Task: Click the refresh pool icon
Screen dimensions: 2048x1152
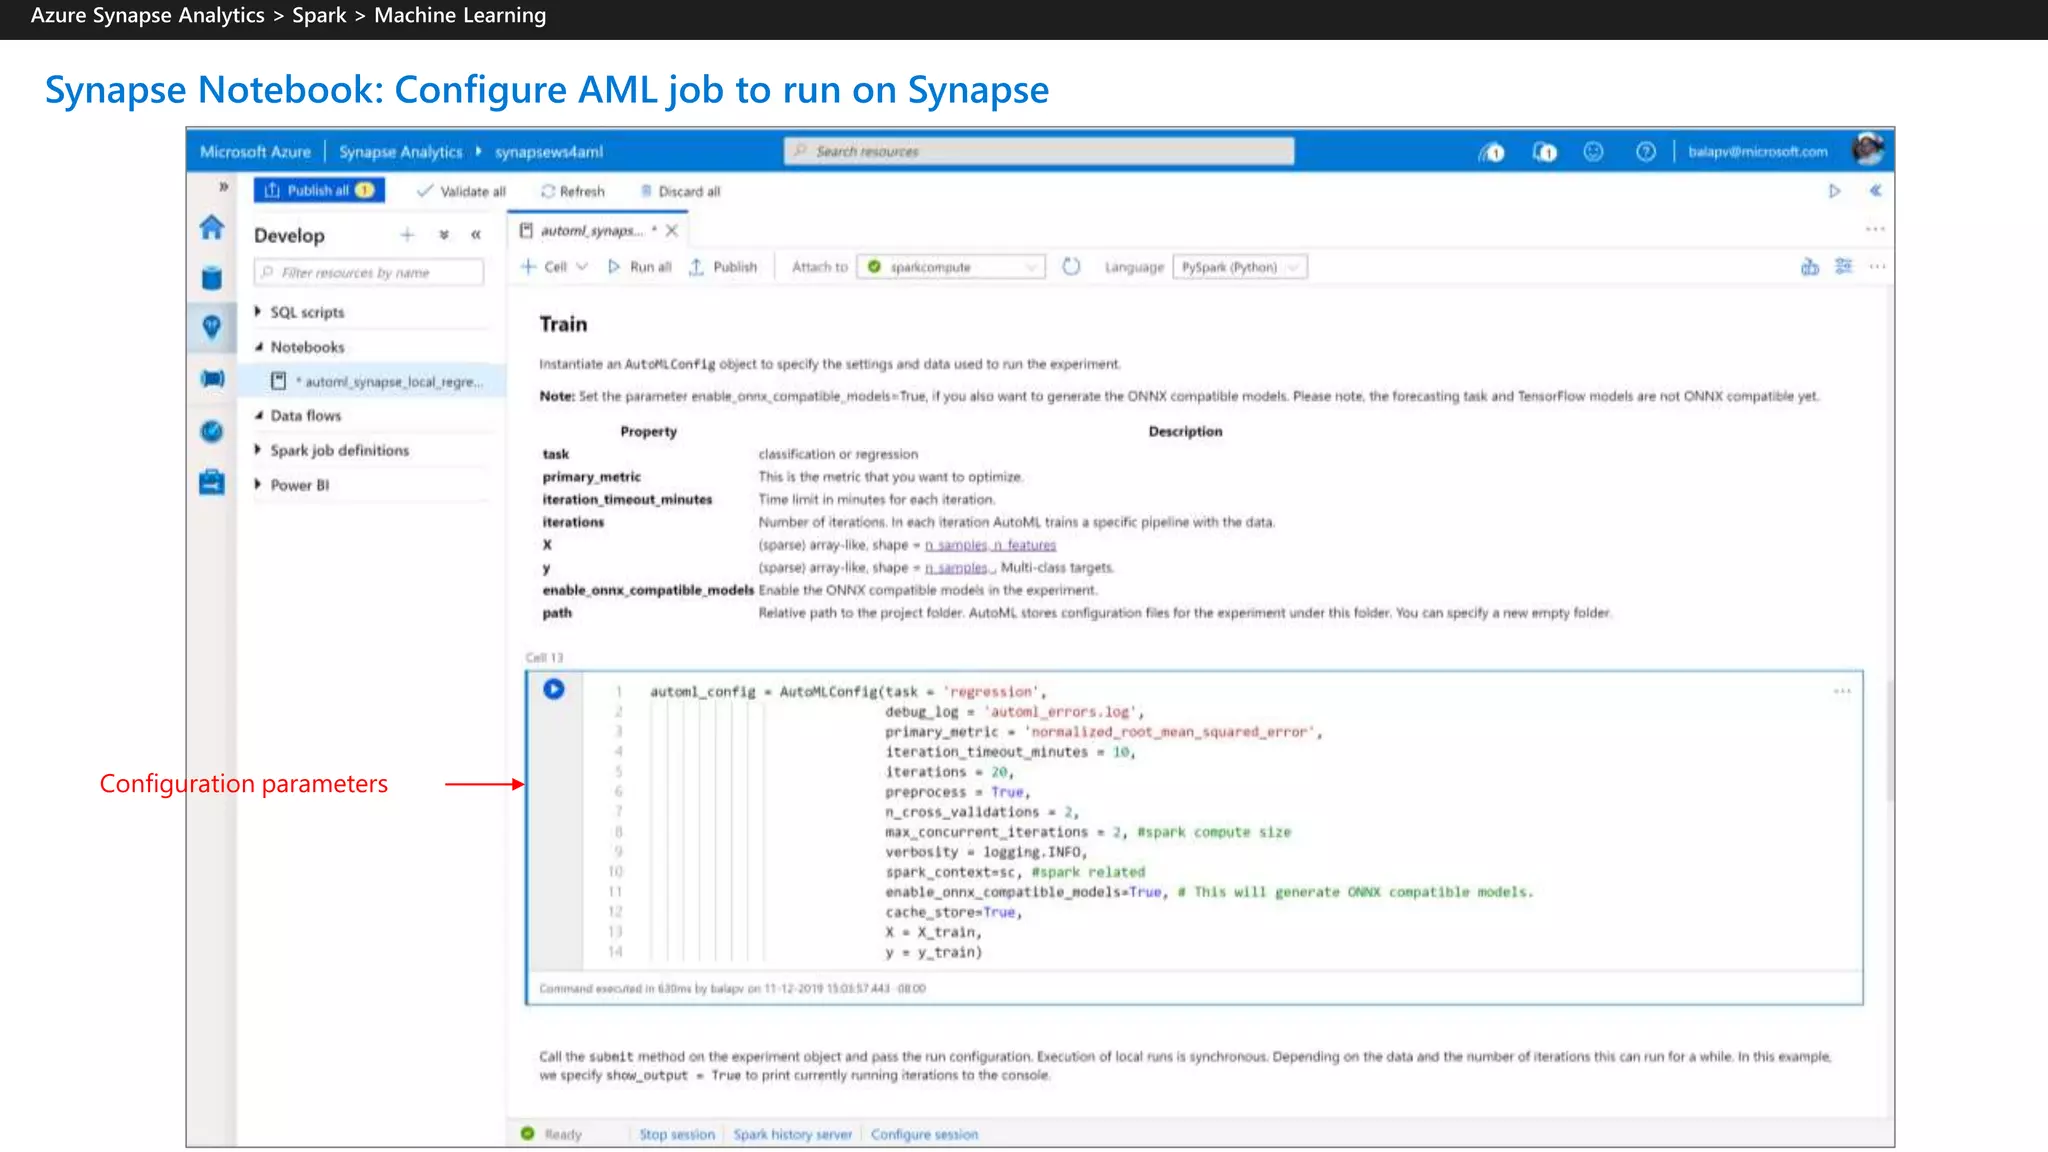Action: pyautogui.click(x=1071, y=267)
